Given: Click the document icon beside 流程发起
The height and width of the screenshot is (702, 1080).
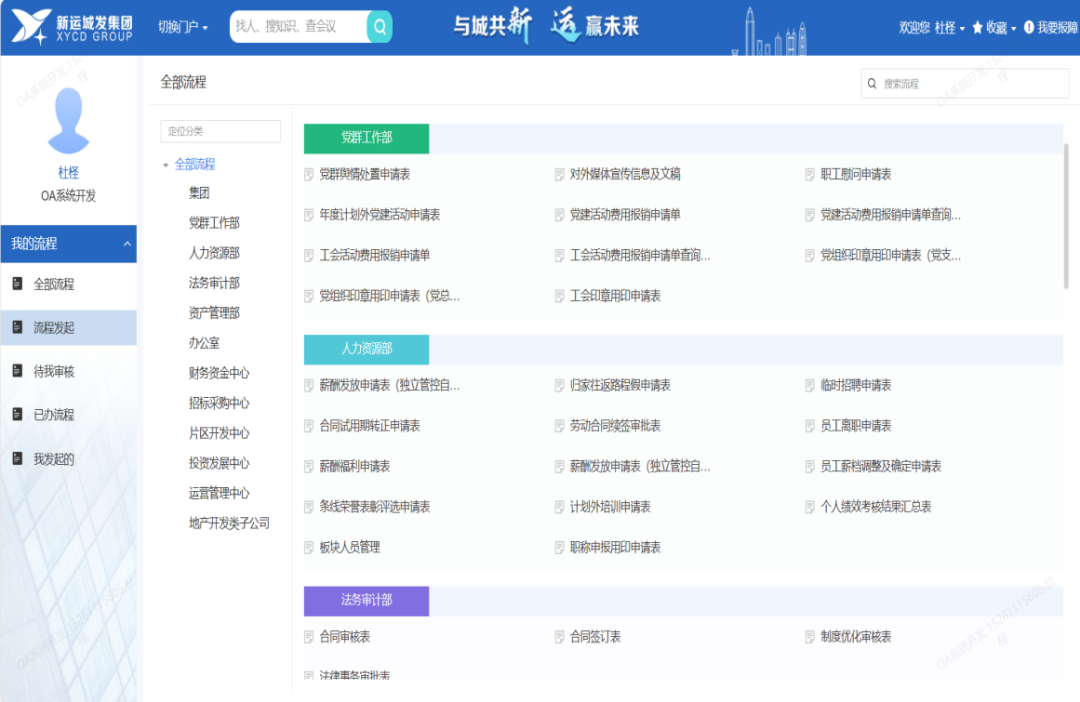Looking at the screenshot, I should point(18,327).
